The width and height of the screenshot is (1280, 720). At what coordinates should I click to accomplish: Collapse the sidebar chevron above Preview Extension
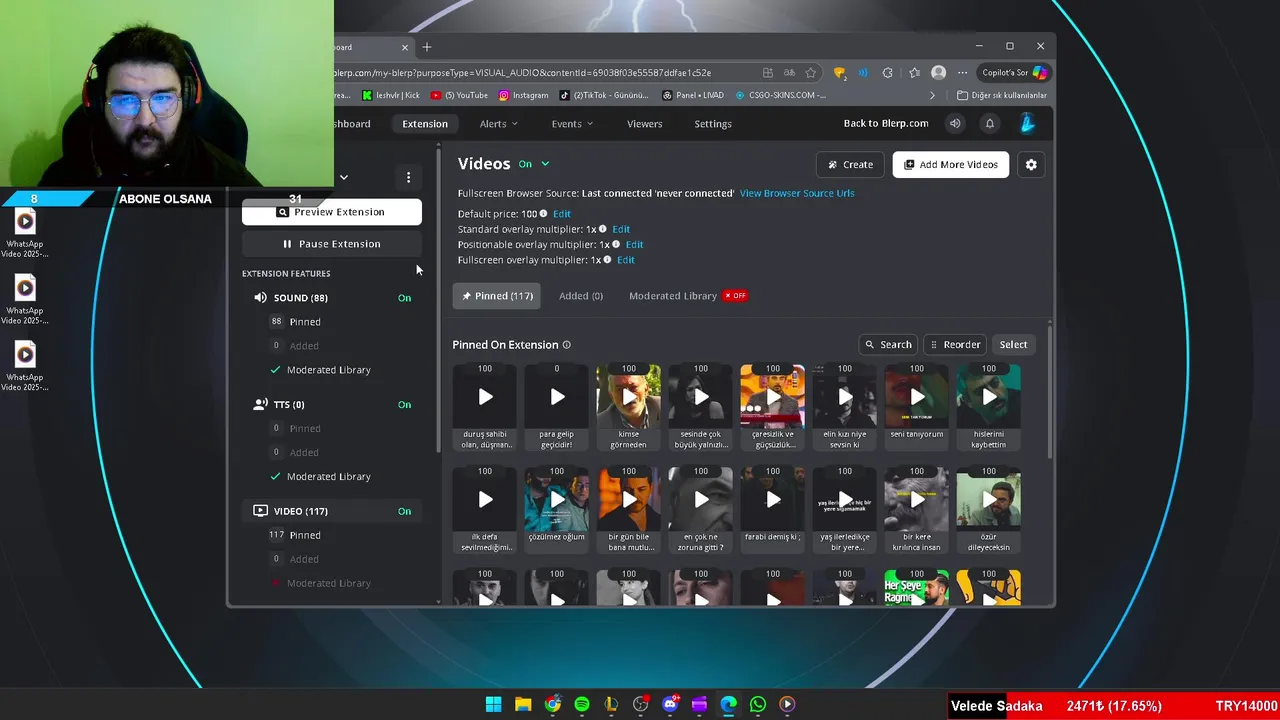[343, 178]
